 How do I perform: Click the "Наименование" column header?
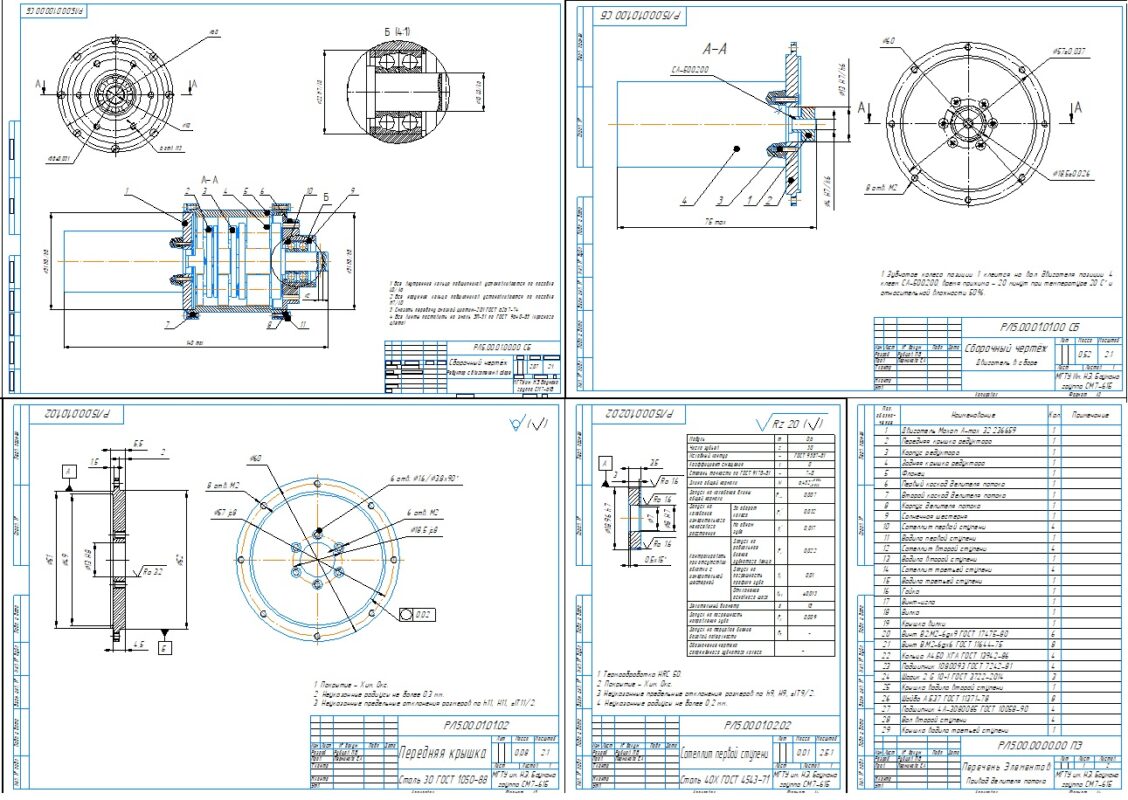click(x=973, y=415)
